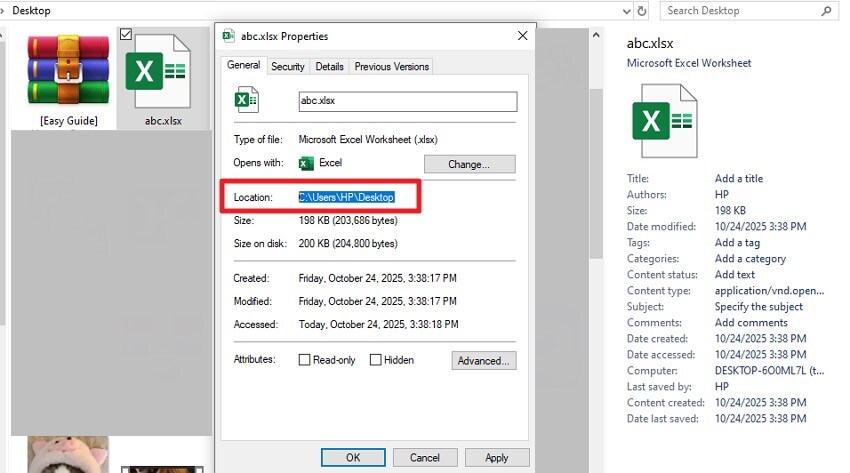850x473 pixels.
Task: Click the Accessed date Today, October 24, 2025
Action: pyautogui.click(x=378, y=324)
